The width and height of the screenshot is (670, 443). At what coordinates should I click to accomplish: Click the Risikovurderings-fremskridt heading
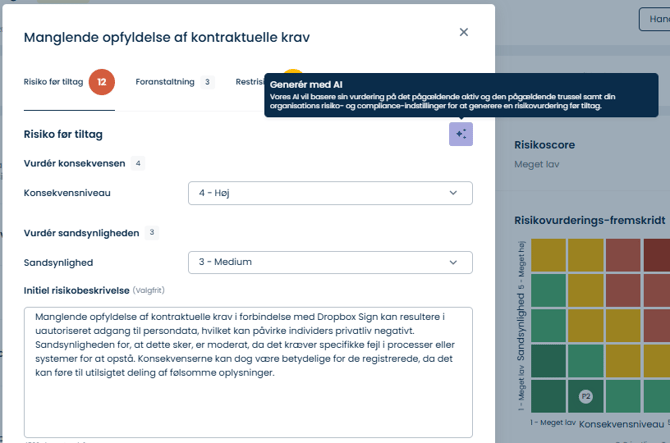[589, 218]
